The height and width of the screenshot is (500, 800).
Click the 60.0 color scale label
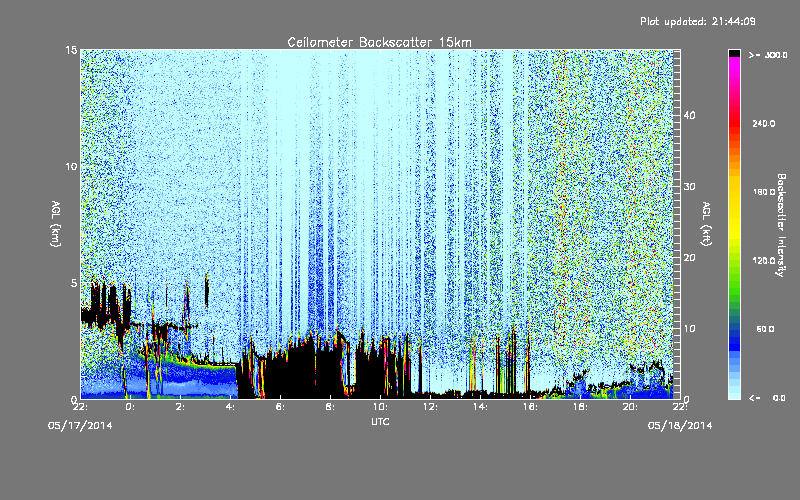[x=765, y=329]
